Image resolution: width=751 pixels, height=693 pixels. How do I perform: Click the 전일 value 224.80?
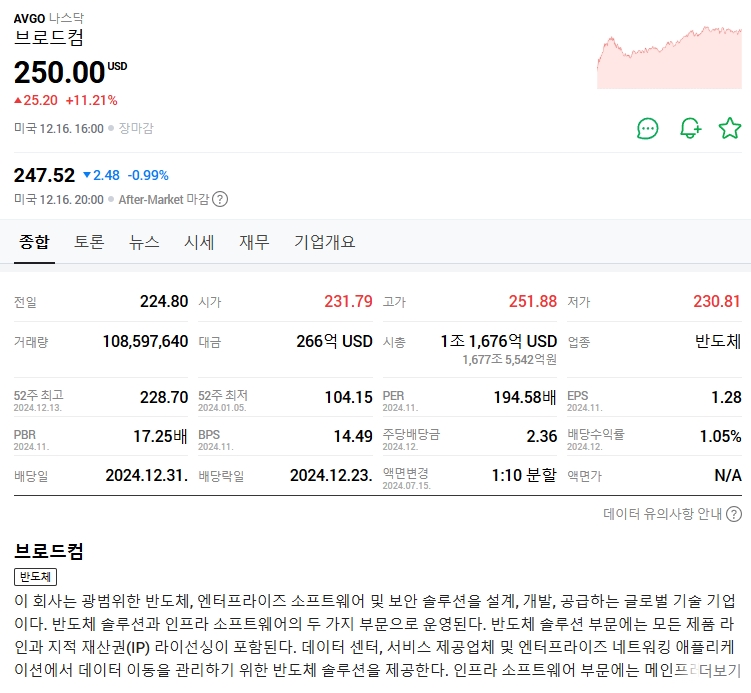pos(164,301)
